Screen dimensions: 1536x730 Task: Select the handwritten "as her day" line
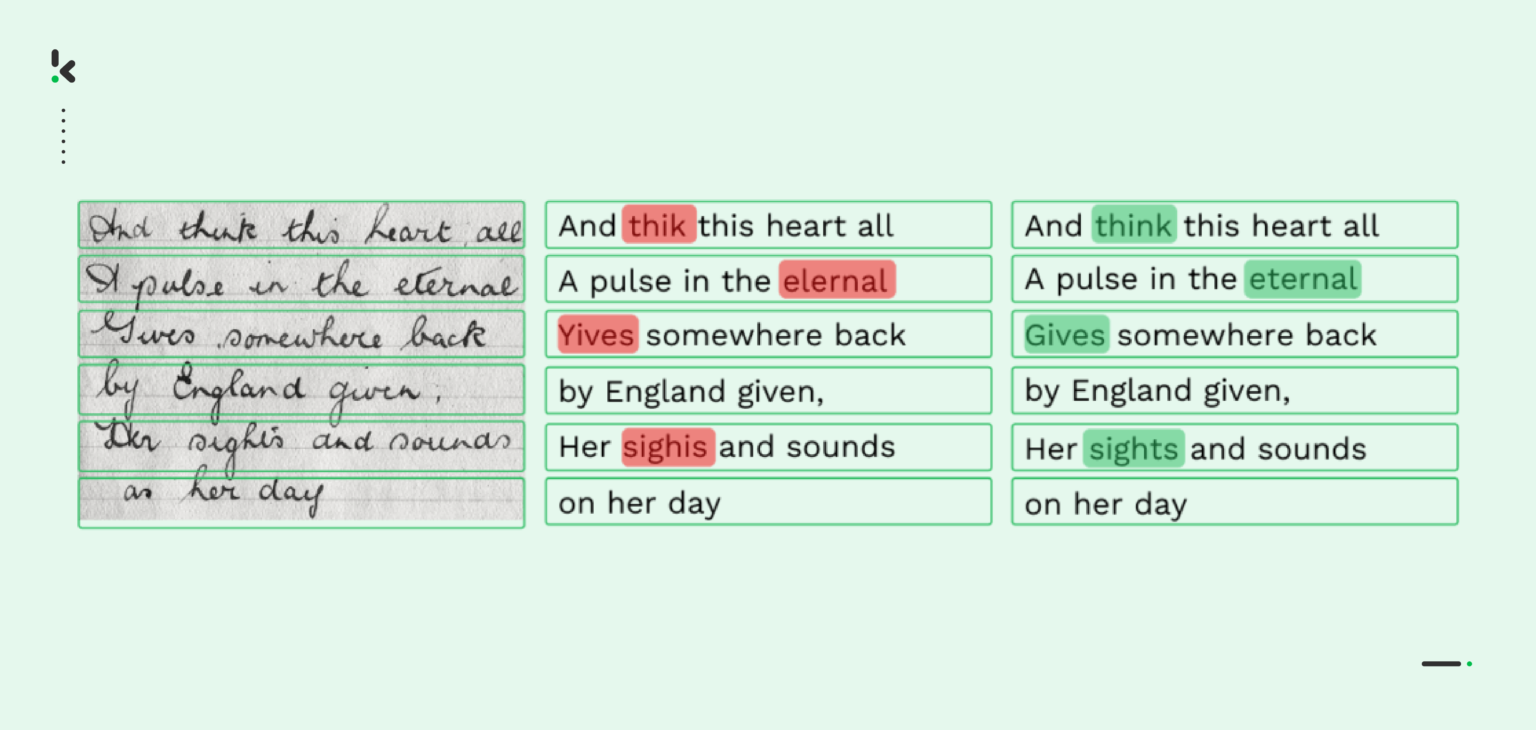[301, 500]
